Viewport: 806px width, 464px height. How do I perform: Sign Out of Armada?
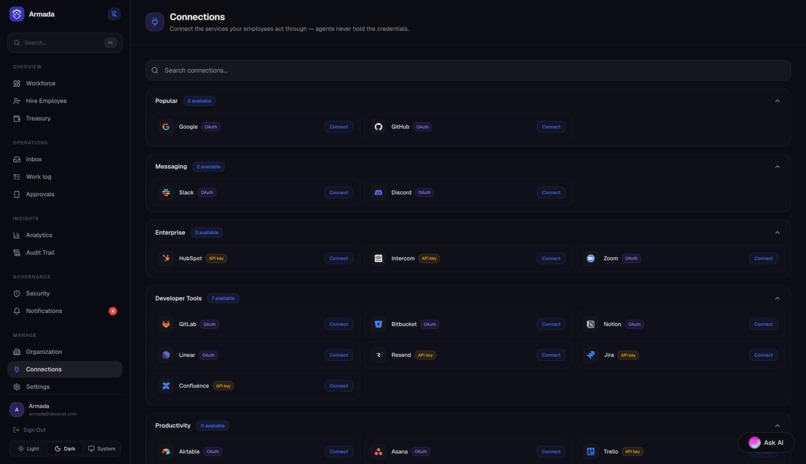click(x=29, y=430)
